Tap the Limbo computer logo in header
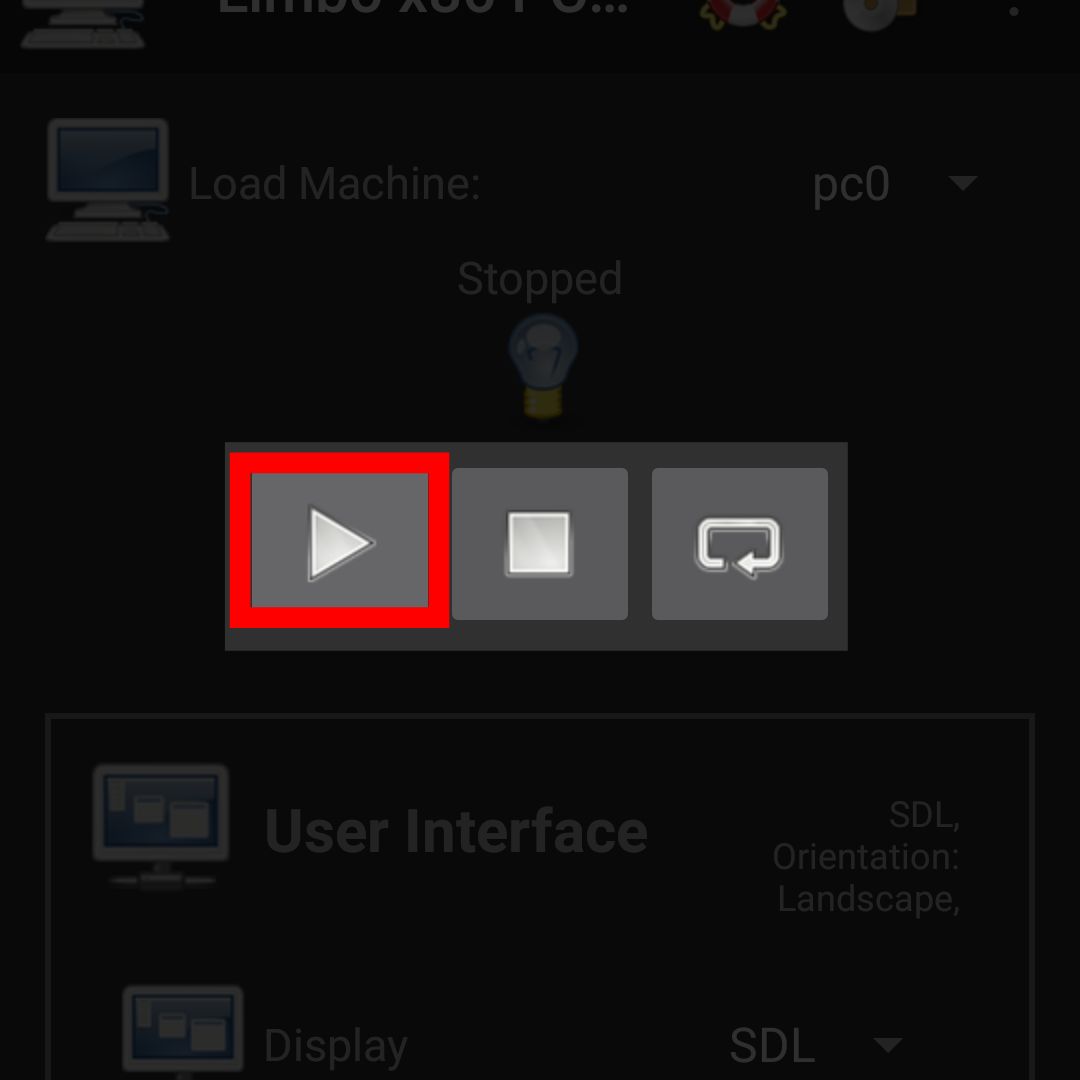 coord(83,22)
